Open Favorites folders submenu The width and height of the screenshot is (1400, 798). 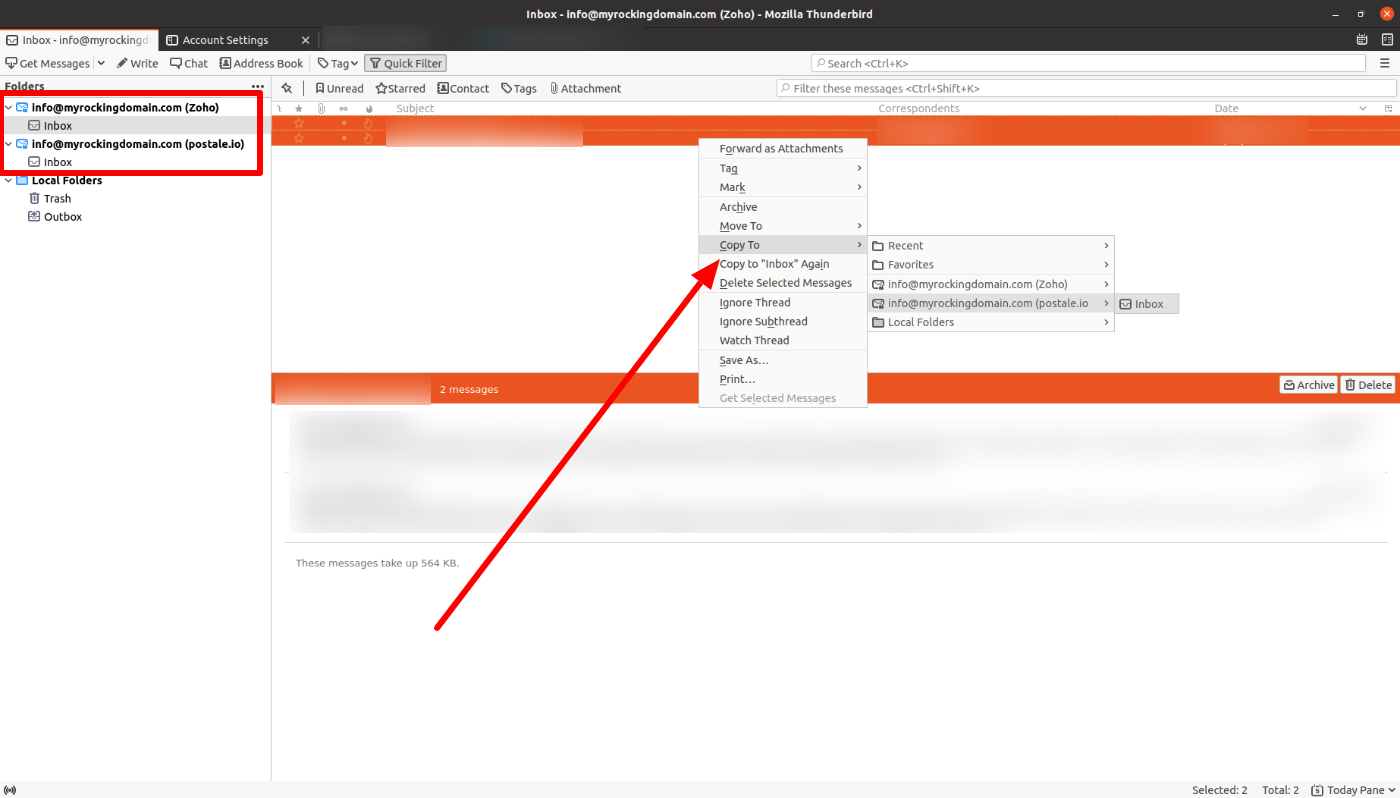point(990,264)
